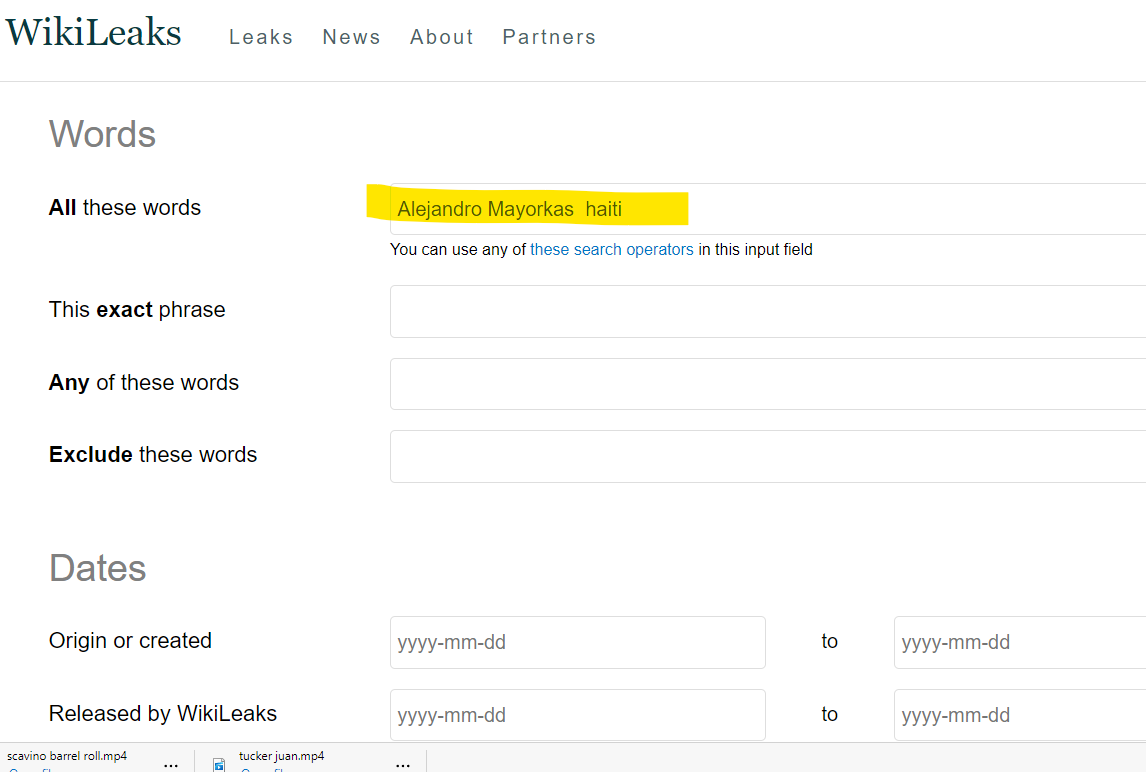The width and height of the screenshot is (1146, 772).
Task: Open the Leaks navigation menu
Action: 261,37
